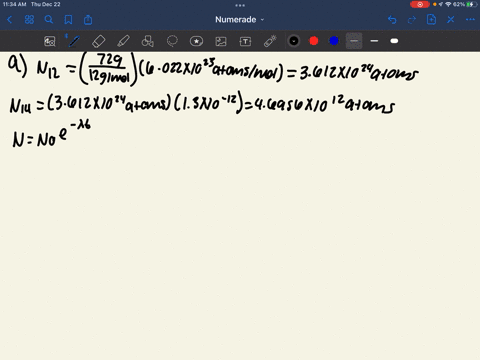The height and width of the screenshot is (360, 480).
Task: Select the Text box tool
Action: [245, 41]
